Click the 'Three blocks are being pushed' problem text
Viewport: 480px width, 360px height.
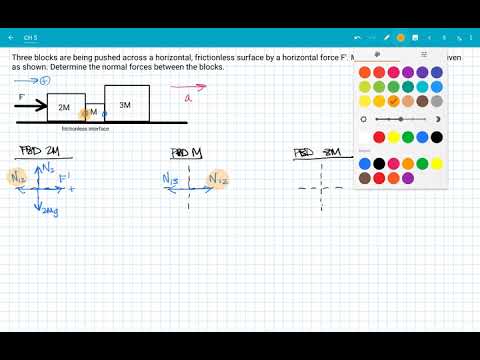click(x=183, y=62)
